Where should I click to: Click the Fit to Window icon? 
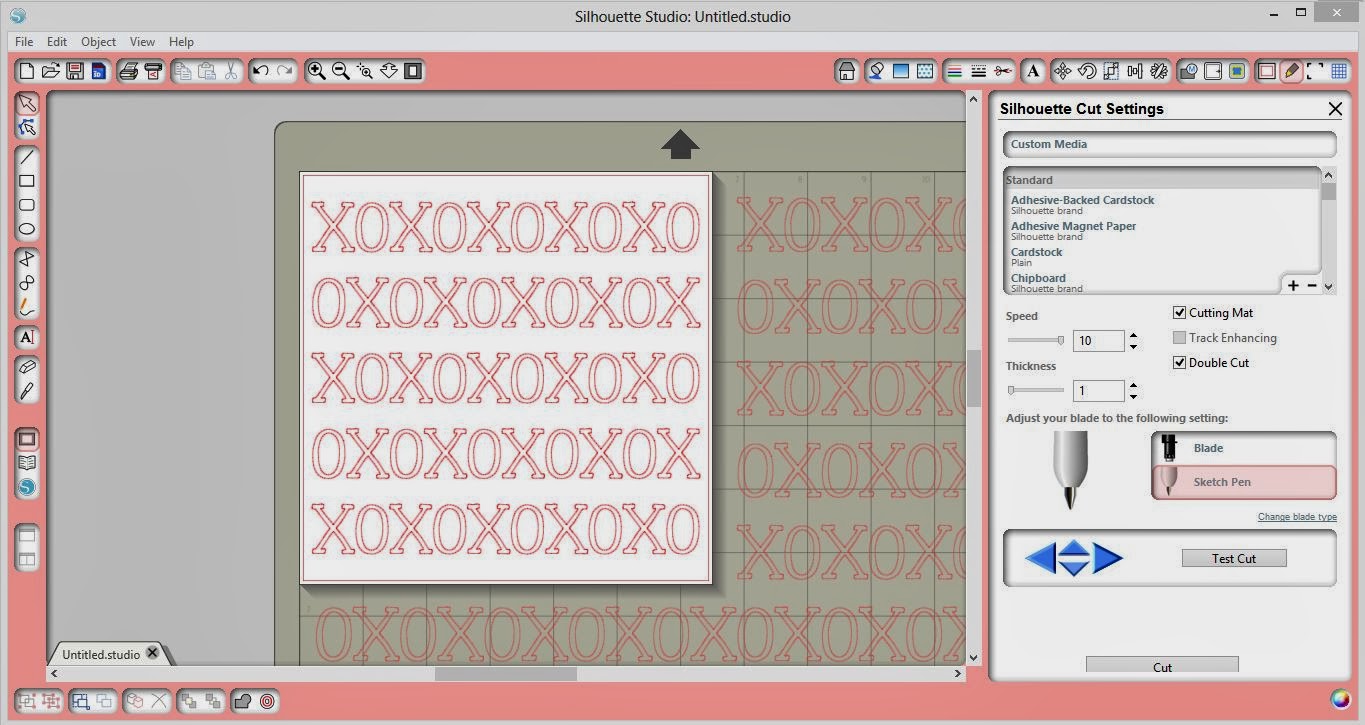(x=413, y=71)
